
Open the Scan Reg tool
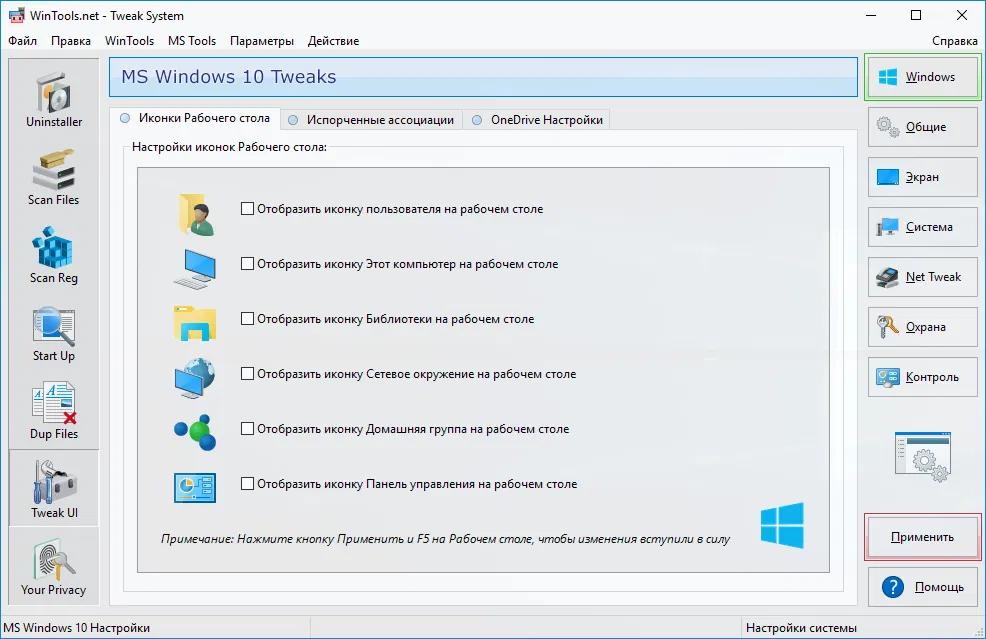pos(54,254)
